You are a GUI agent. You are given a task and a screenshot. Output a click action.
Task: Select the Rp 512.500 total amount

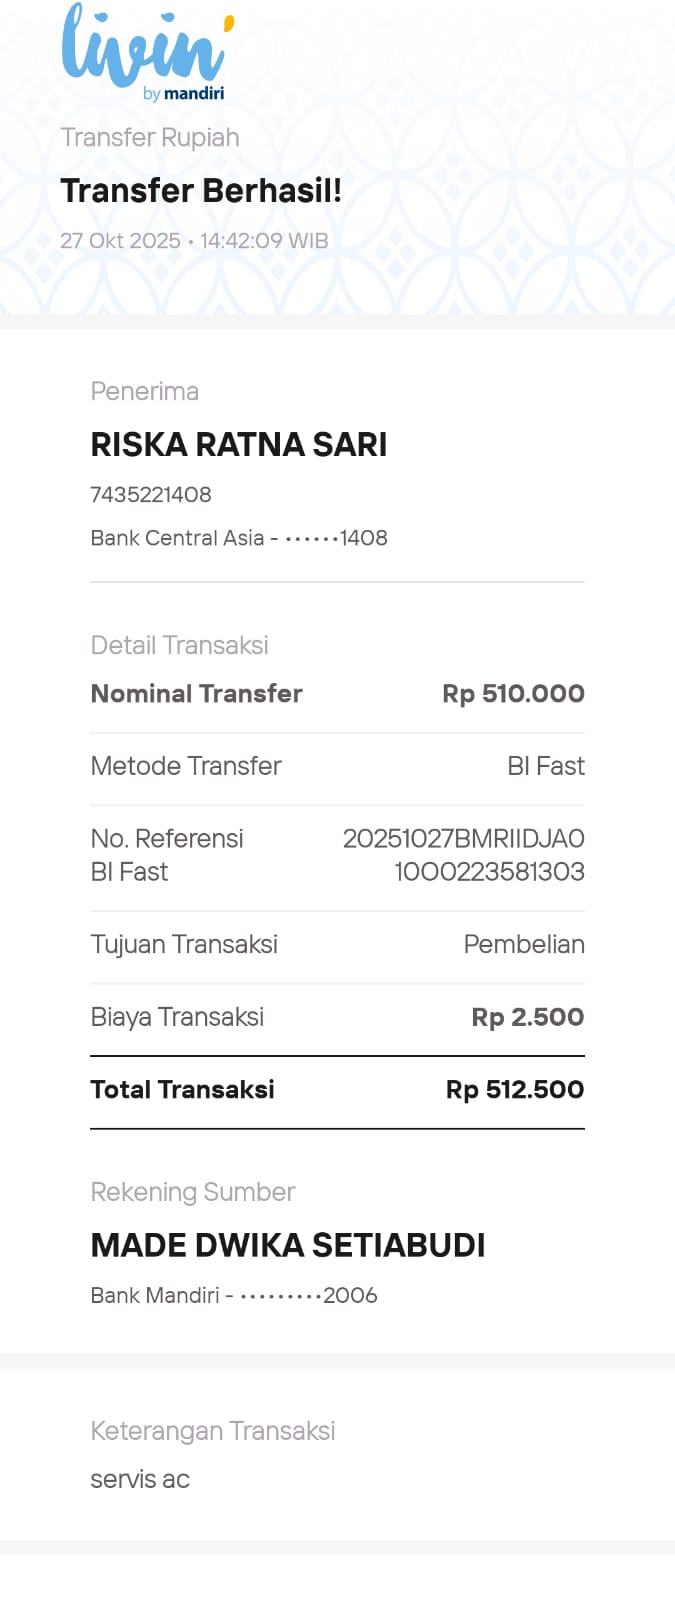coord(514,1089)
